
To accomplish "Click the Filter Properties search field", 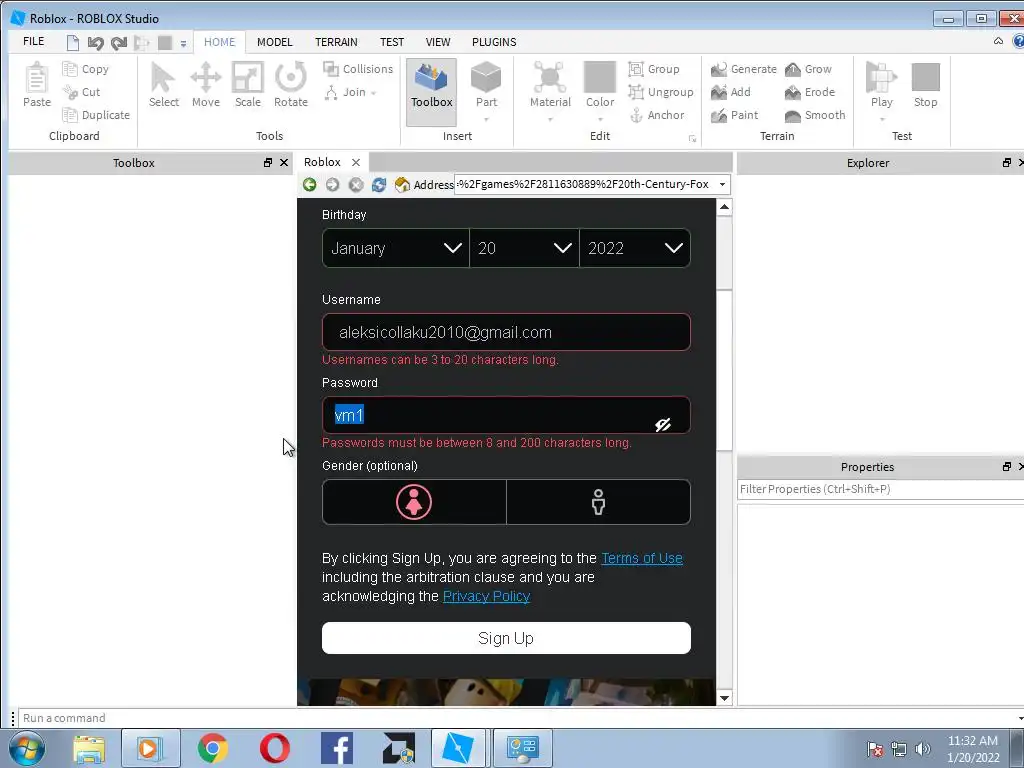I will 880,489.
